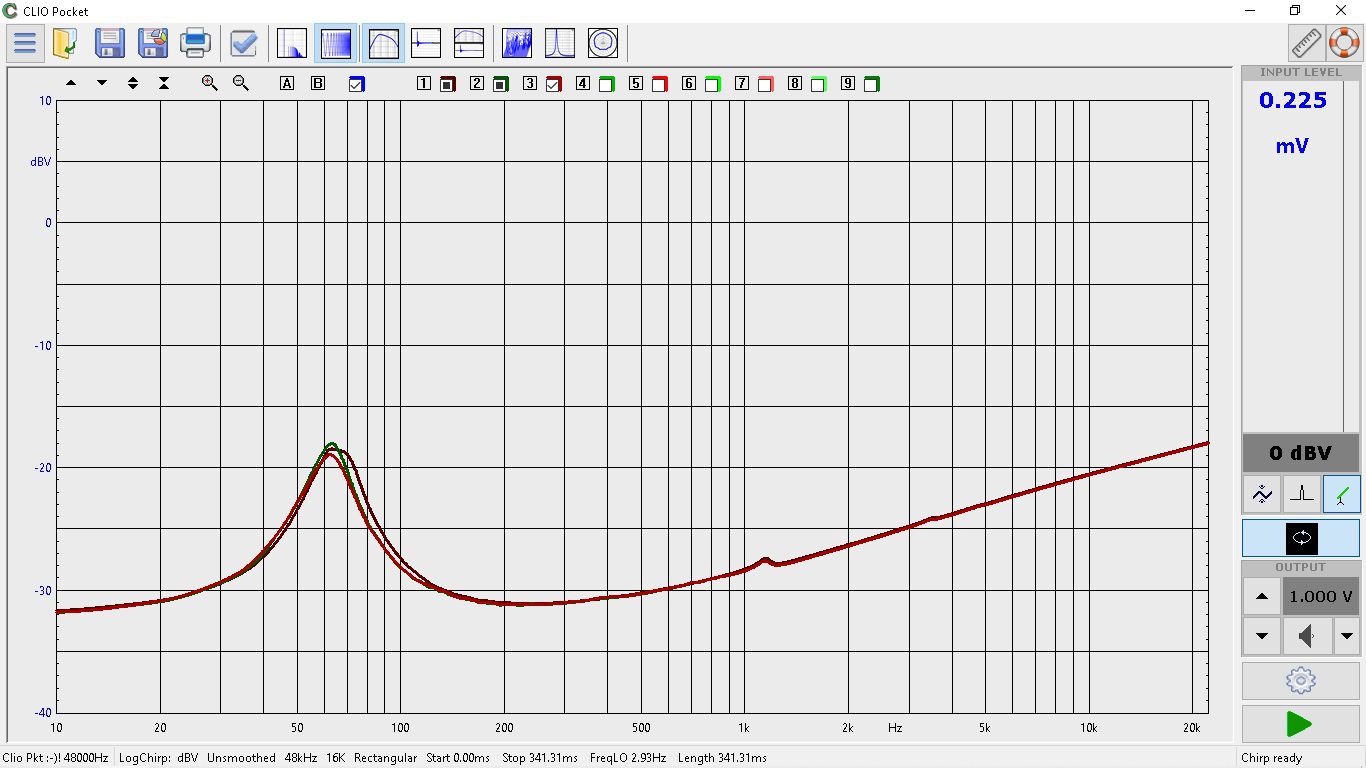
Task: Enable overlay 6 light green checkbox
Action: 713,84
